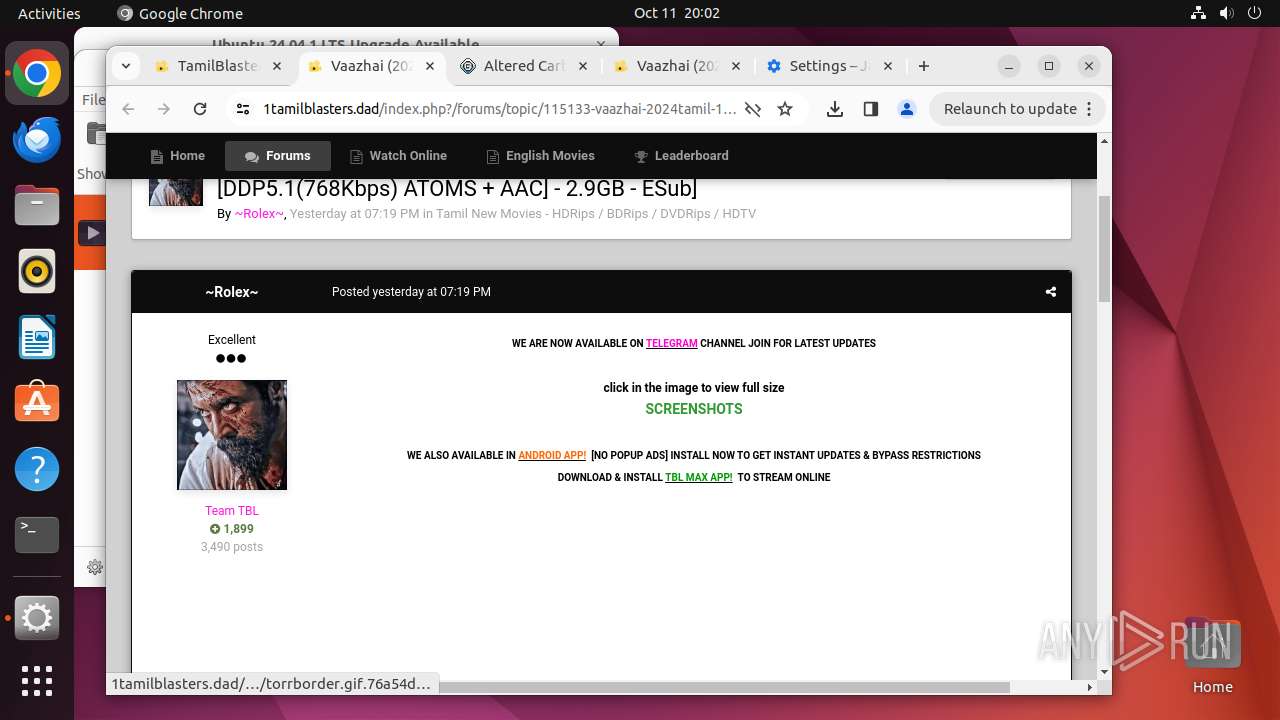Close the TamilBlasters tab
Viewport: 1280px width, 720px height.
(277, 66)
